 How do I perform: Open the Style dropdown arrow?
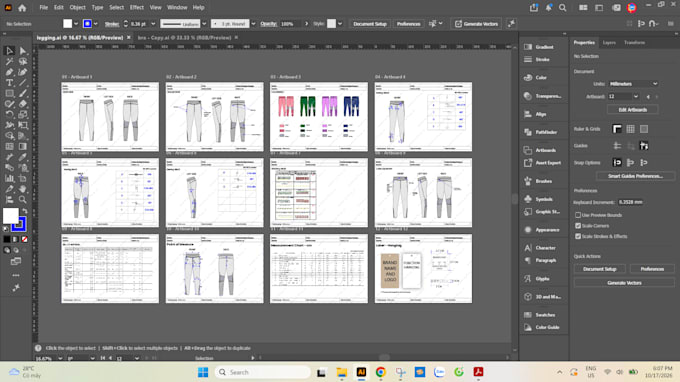click(340, 24)
